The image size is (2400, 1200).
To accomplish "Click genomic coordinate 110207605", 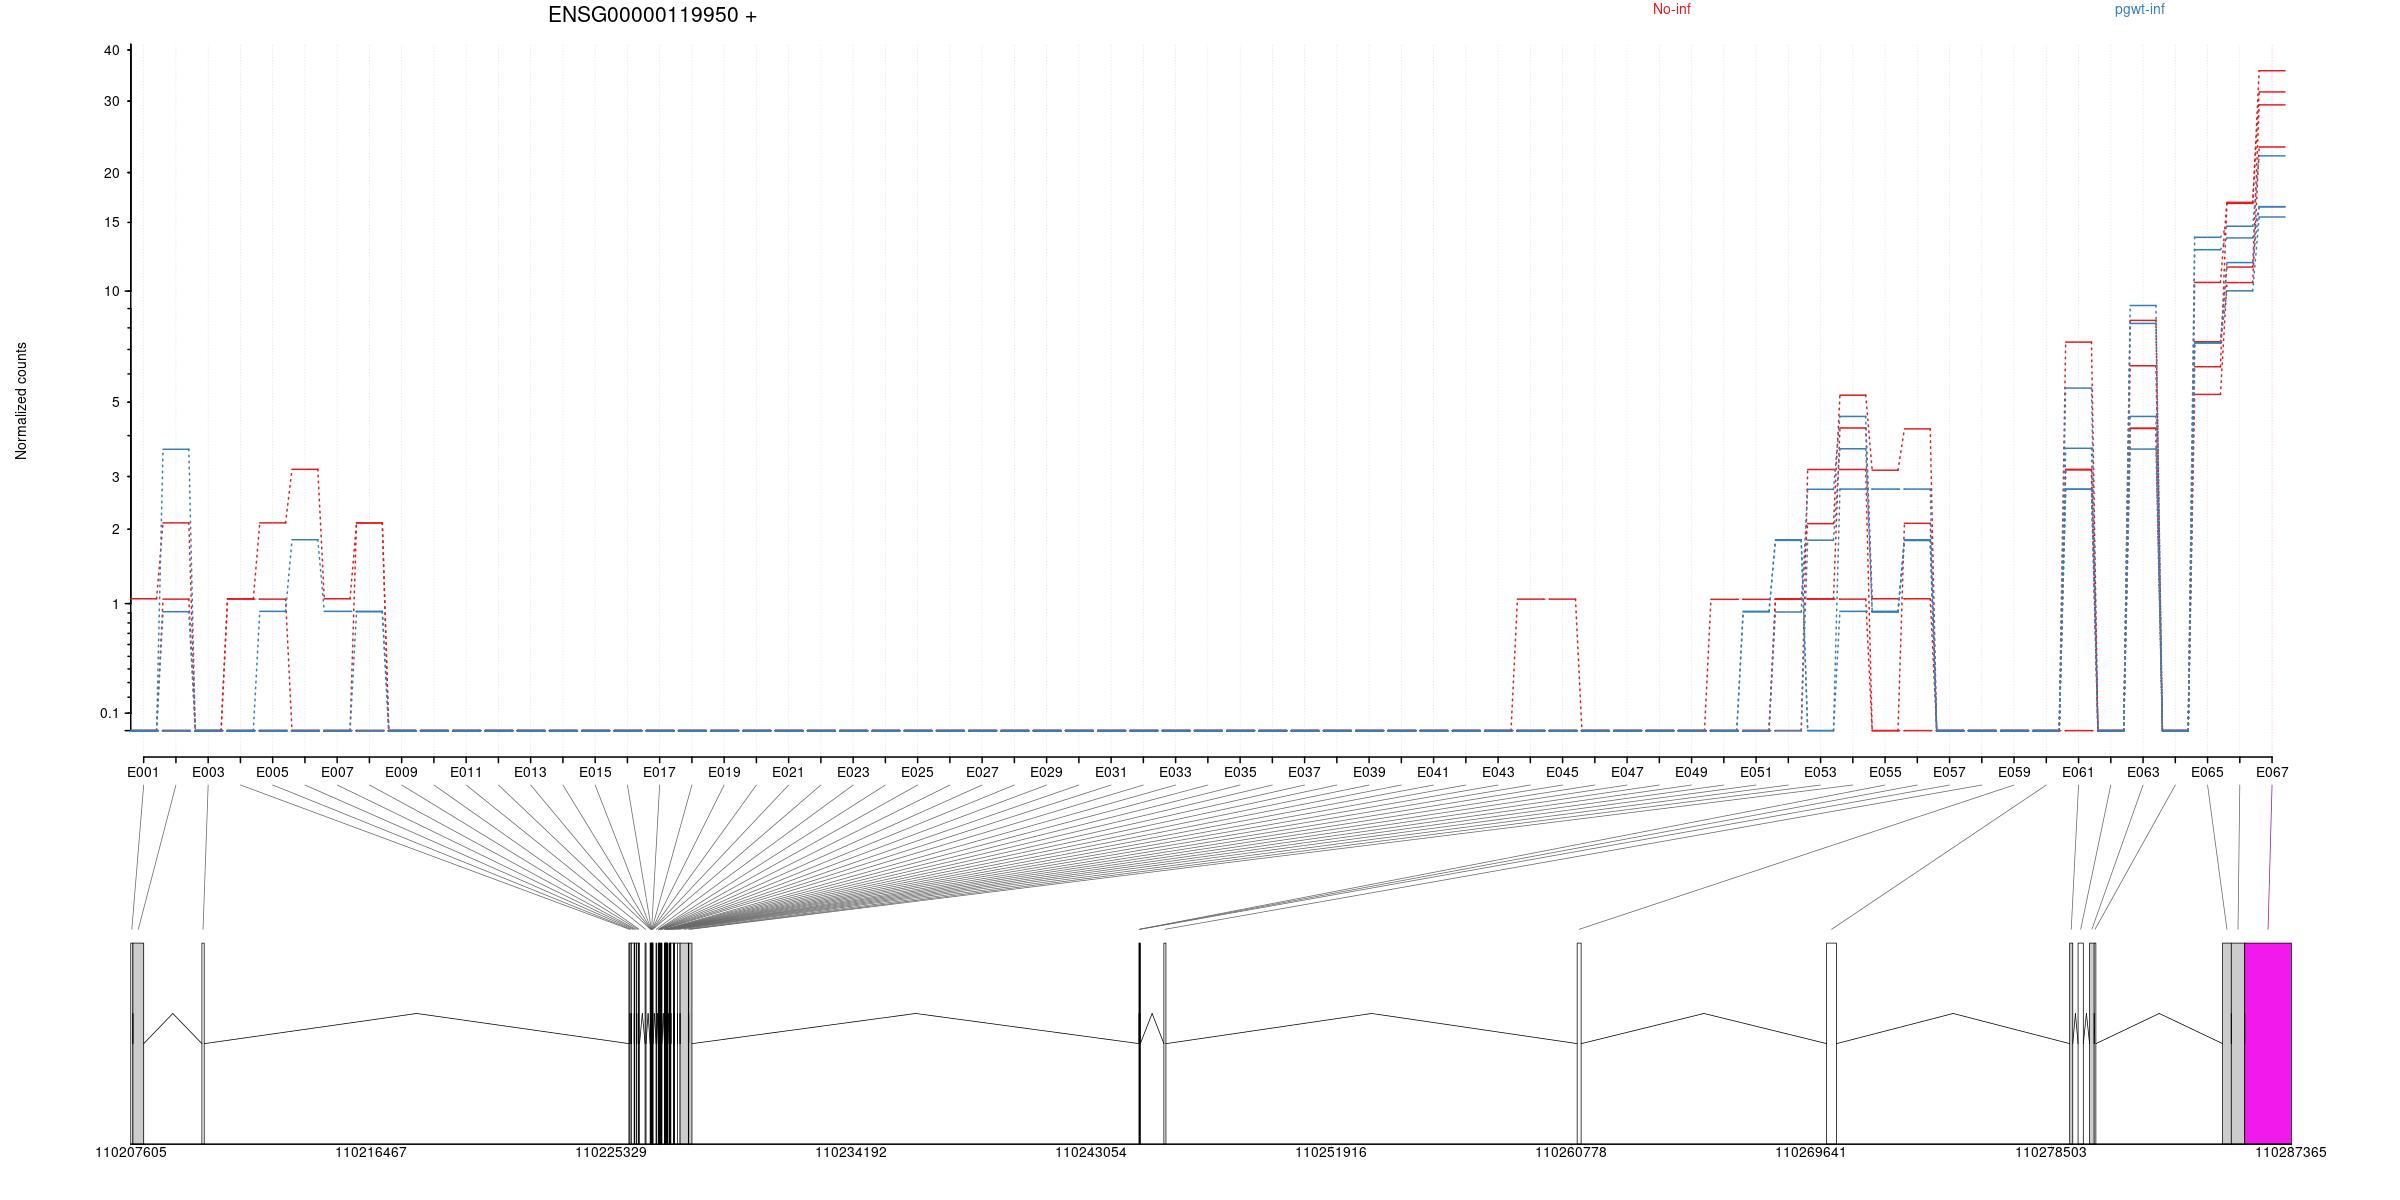I will (x=131, y=1153).
